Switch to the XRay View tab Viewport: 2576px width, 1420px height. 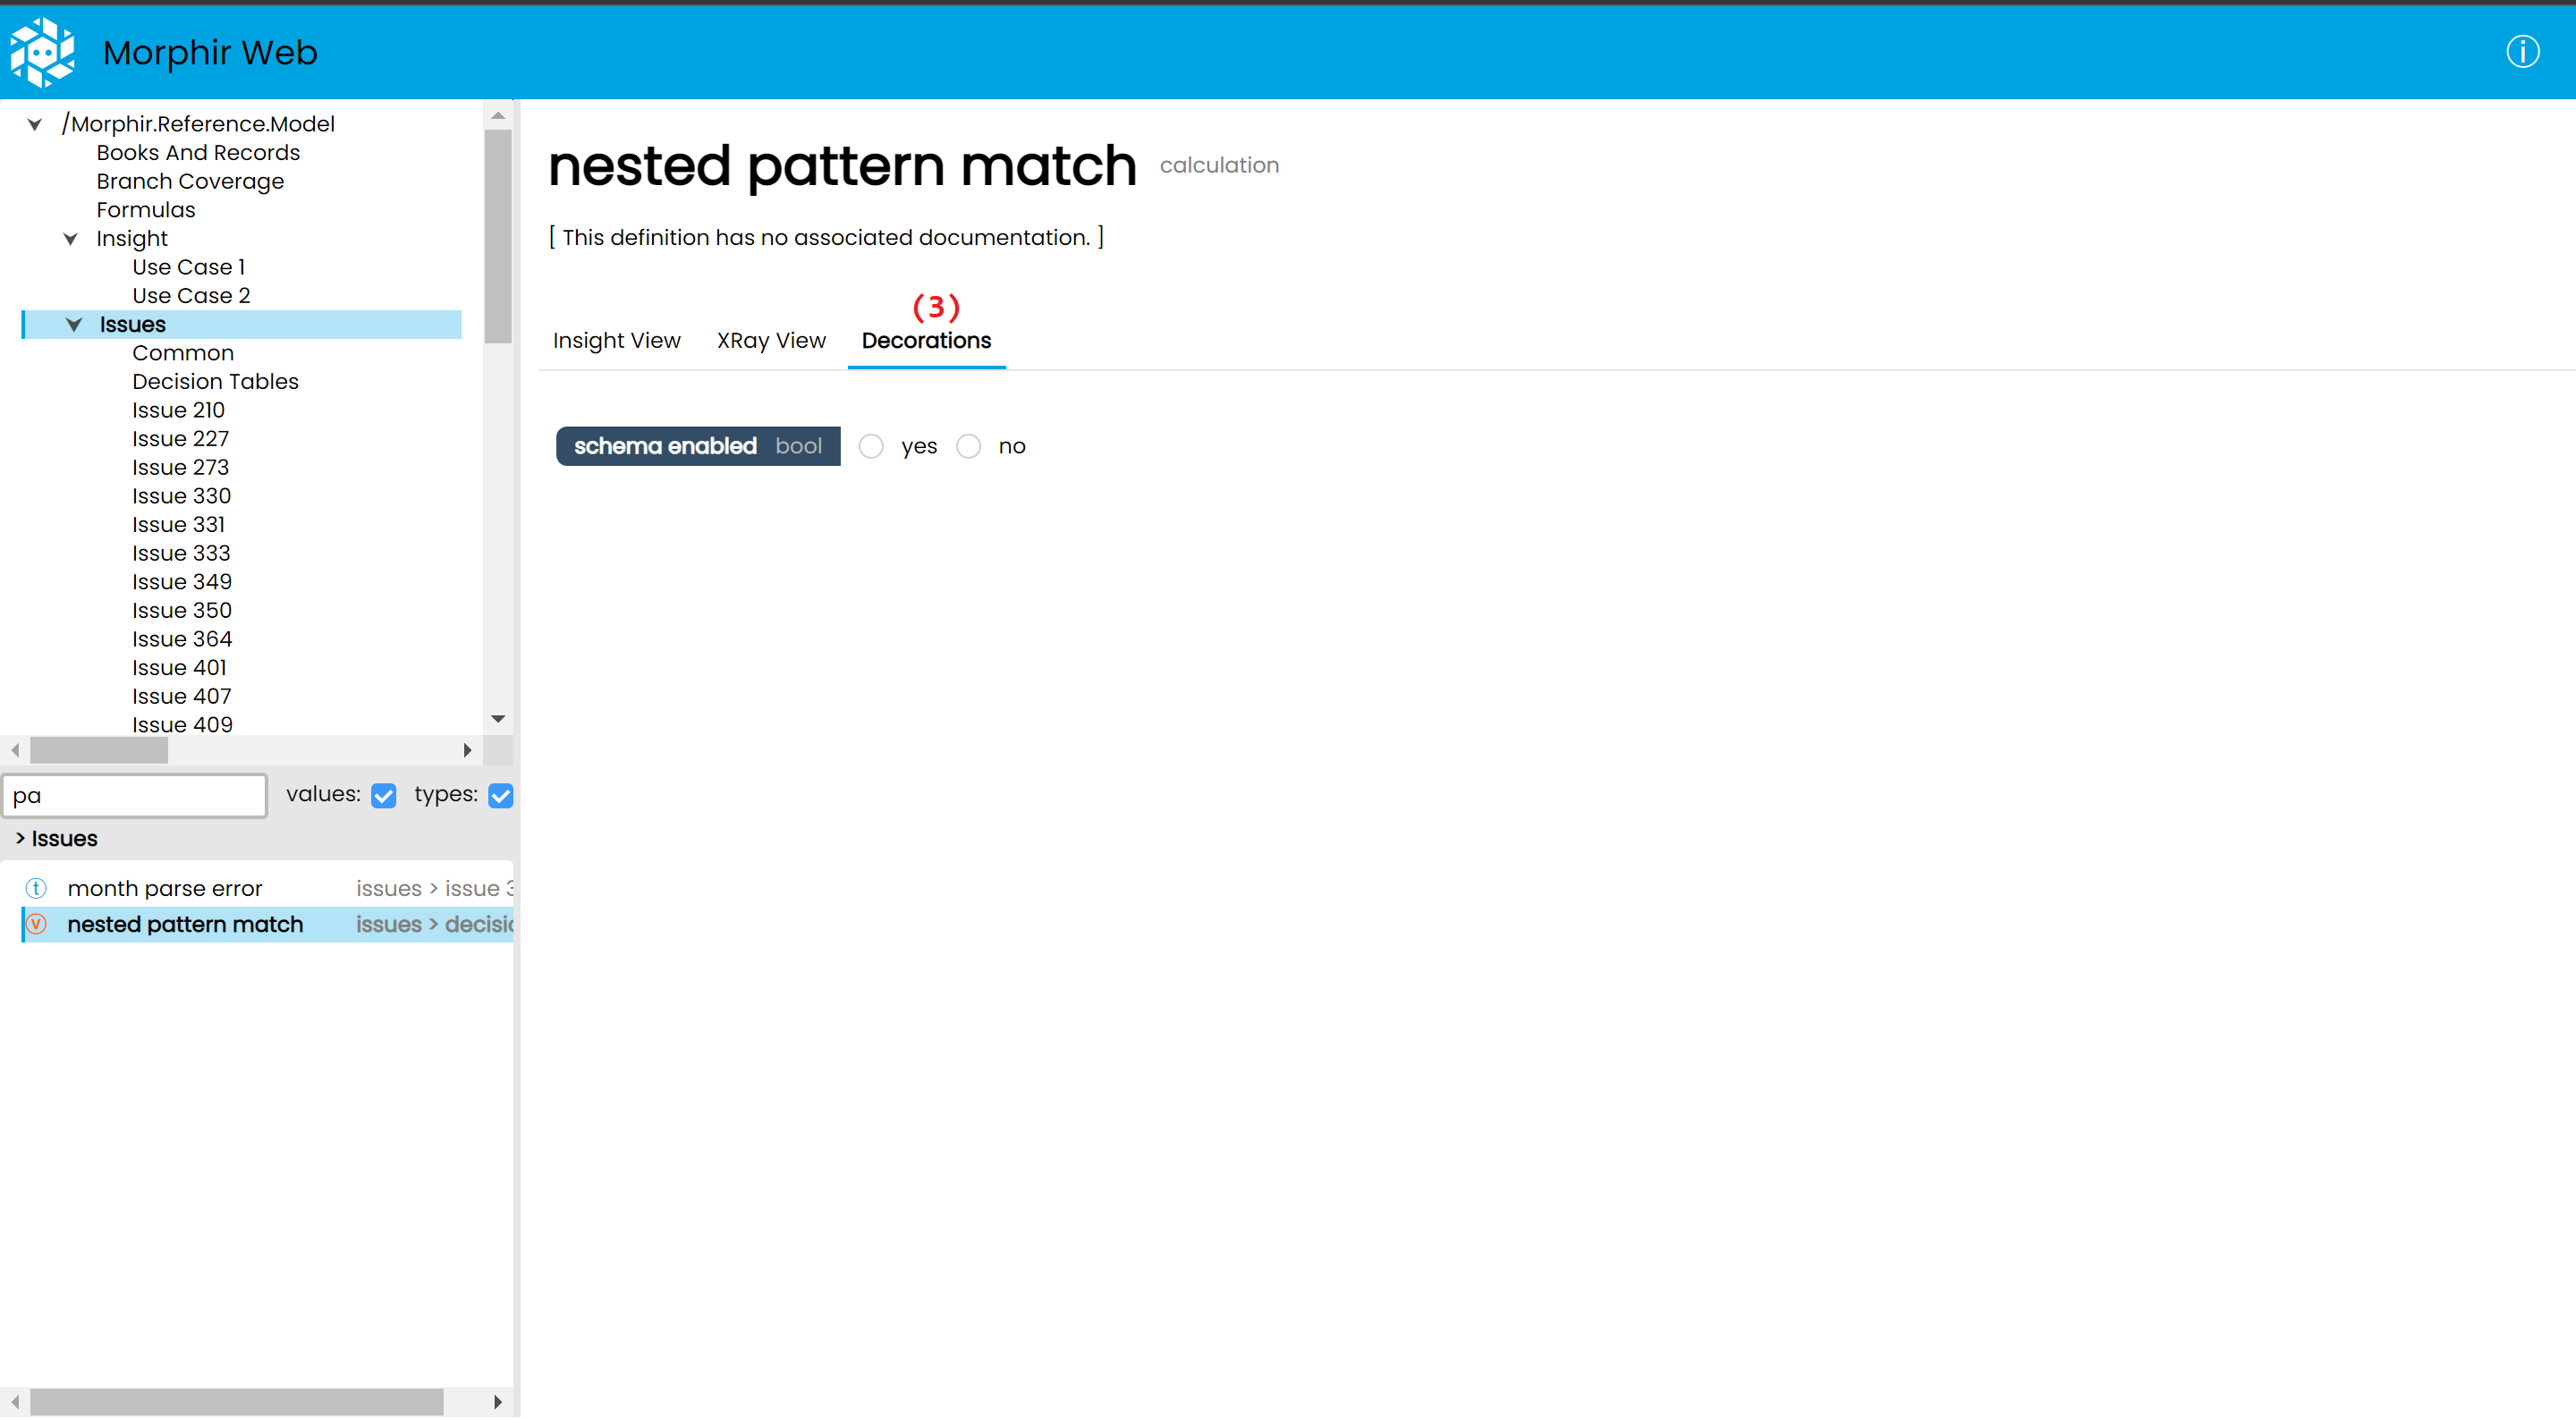pos(771,341)
